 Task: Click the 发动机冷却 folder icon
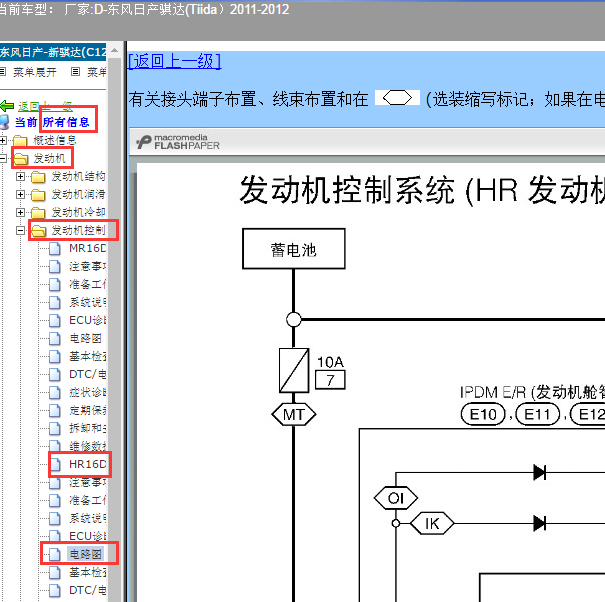(x=38, y=213)
